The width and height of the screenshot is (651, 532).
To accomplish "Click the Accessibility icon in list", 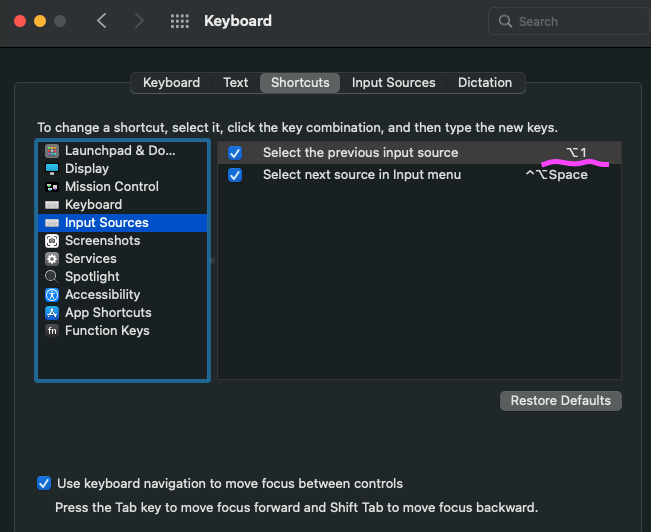I will 52,295.
